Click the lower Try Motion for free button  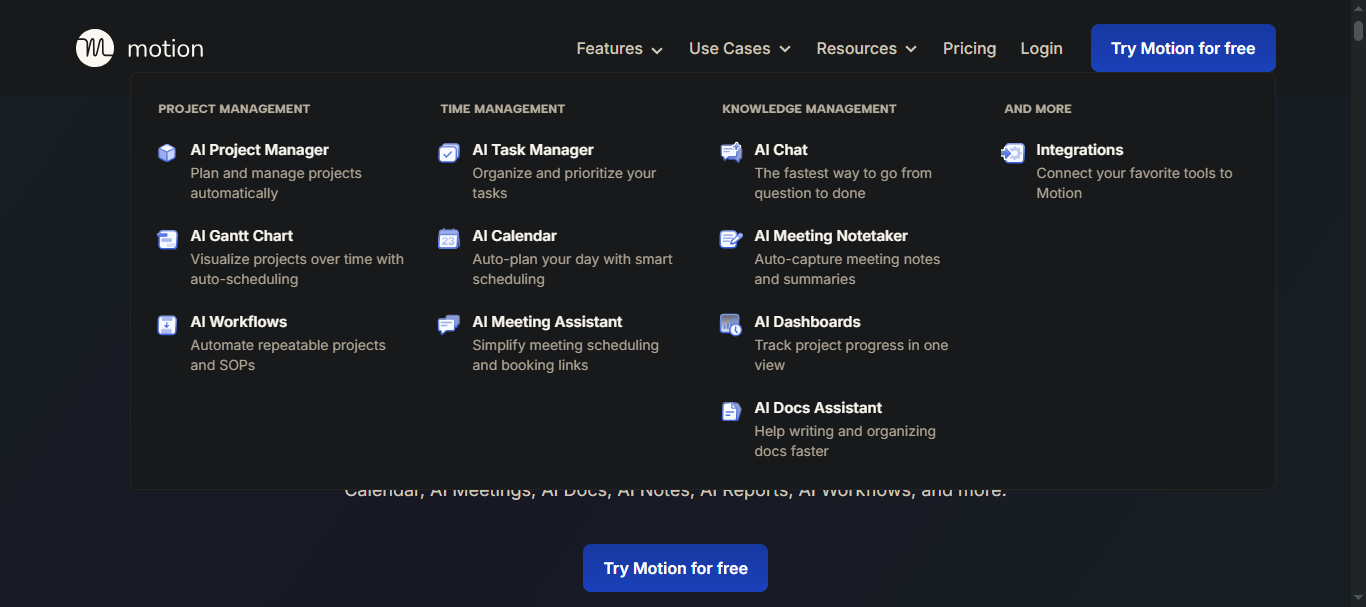(x=676, y=568)
